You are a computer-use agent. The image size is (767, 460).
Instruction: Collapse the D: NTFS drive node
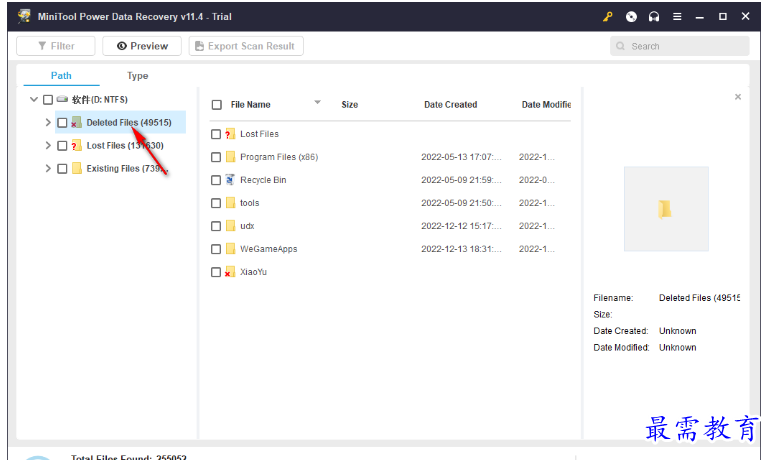click(x=34, y=99)
